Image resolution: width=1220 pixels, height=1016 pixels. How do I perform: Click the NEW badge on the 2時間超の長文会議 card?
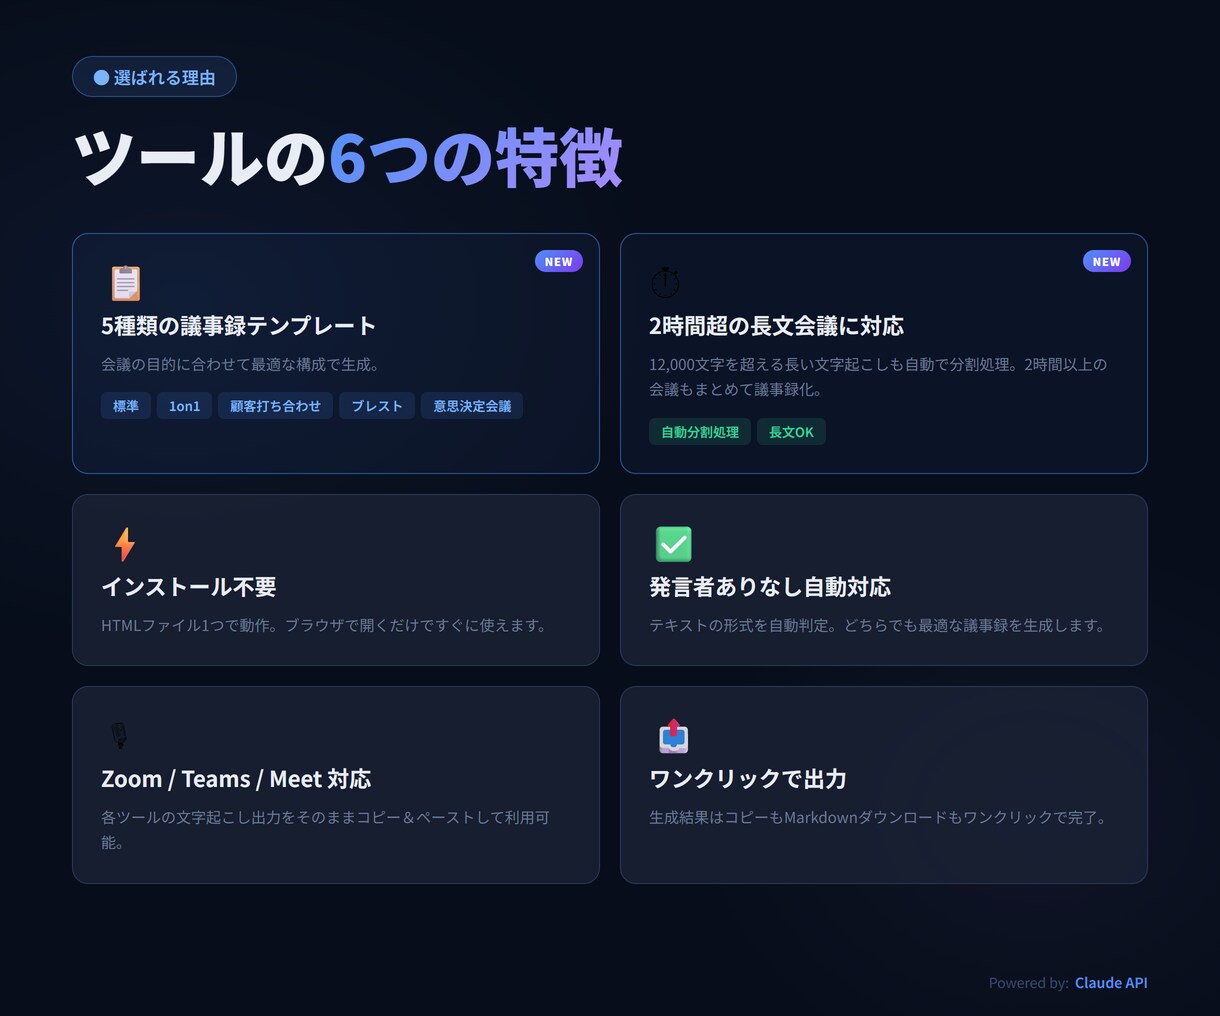click(1107, 261)
